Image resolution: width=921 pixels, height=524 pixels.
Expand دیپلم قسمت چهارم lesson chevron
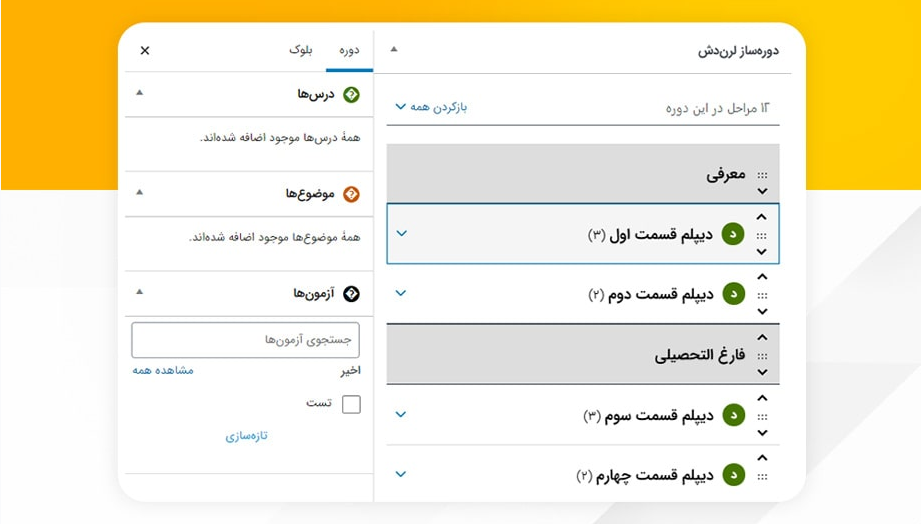(x=401, y=474)
